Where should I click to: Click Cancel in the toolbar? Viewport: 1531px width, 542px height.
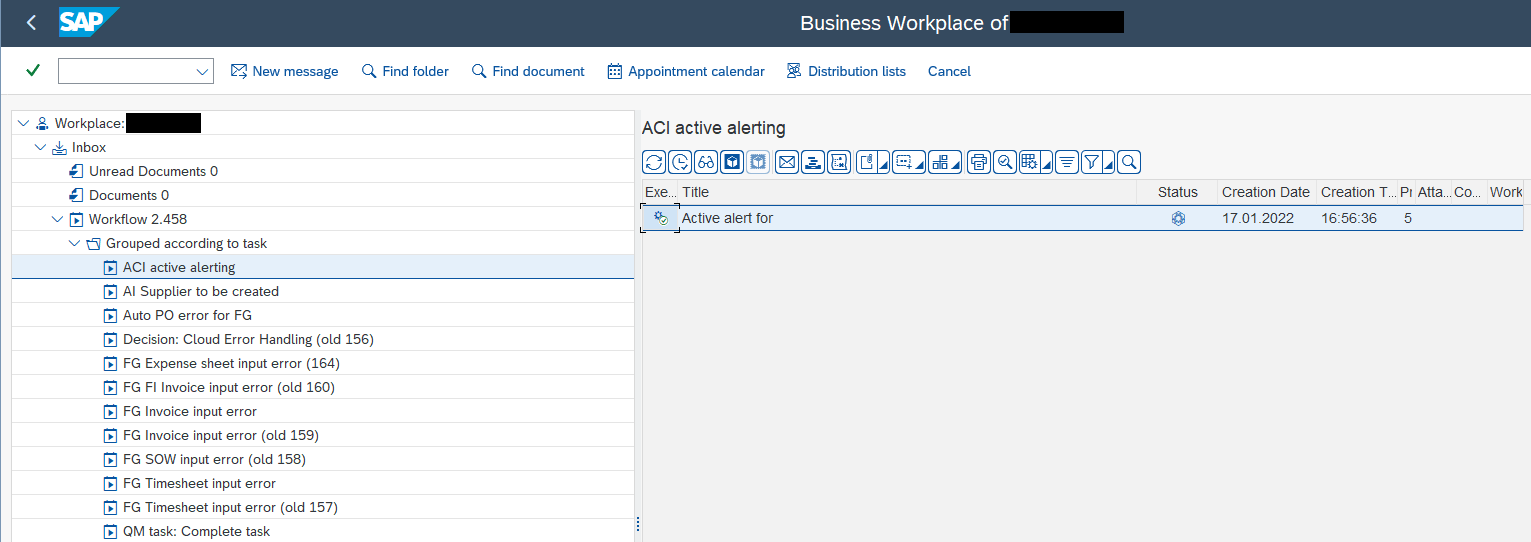tap(949, 71)
